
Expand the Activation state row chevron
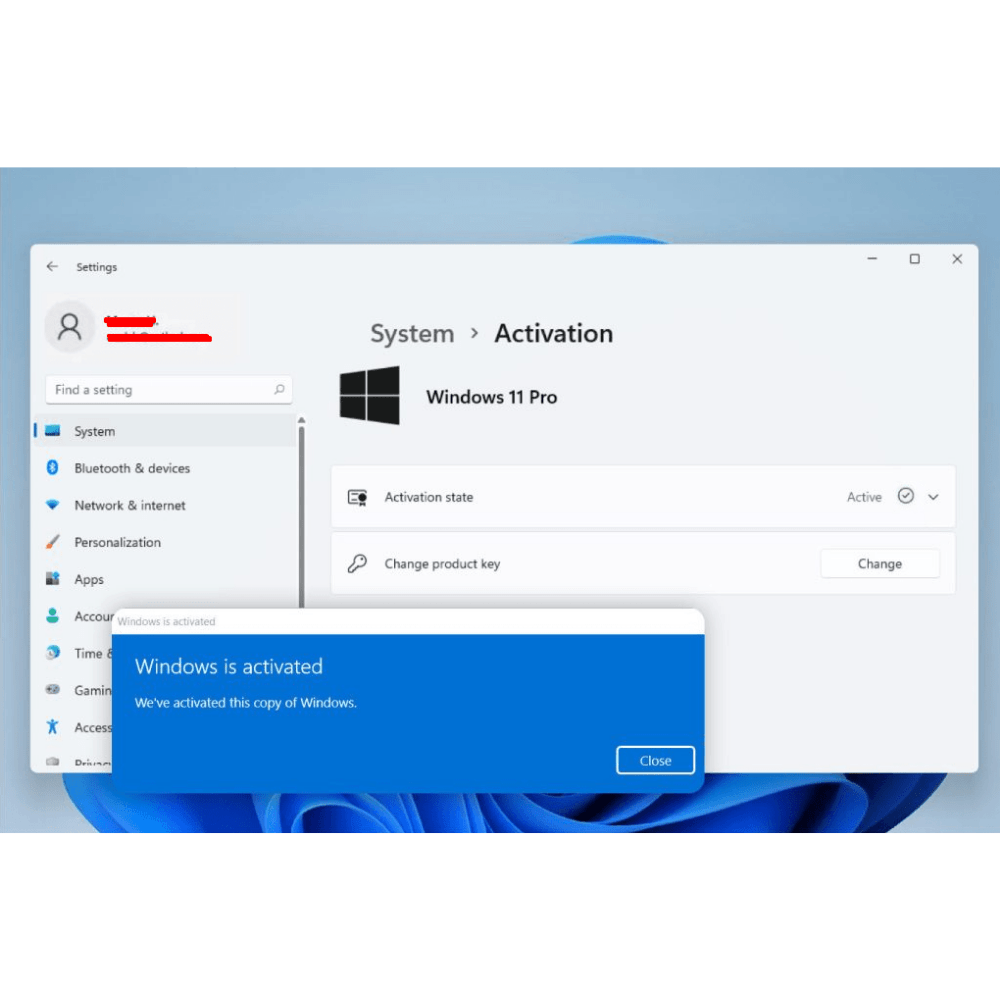[x=933, y=497]
